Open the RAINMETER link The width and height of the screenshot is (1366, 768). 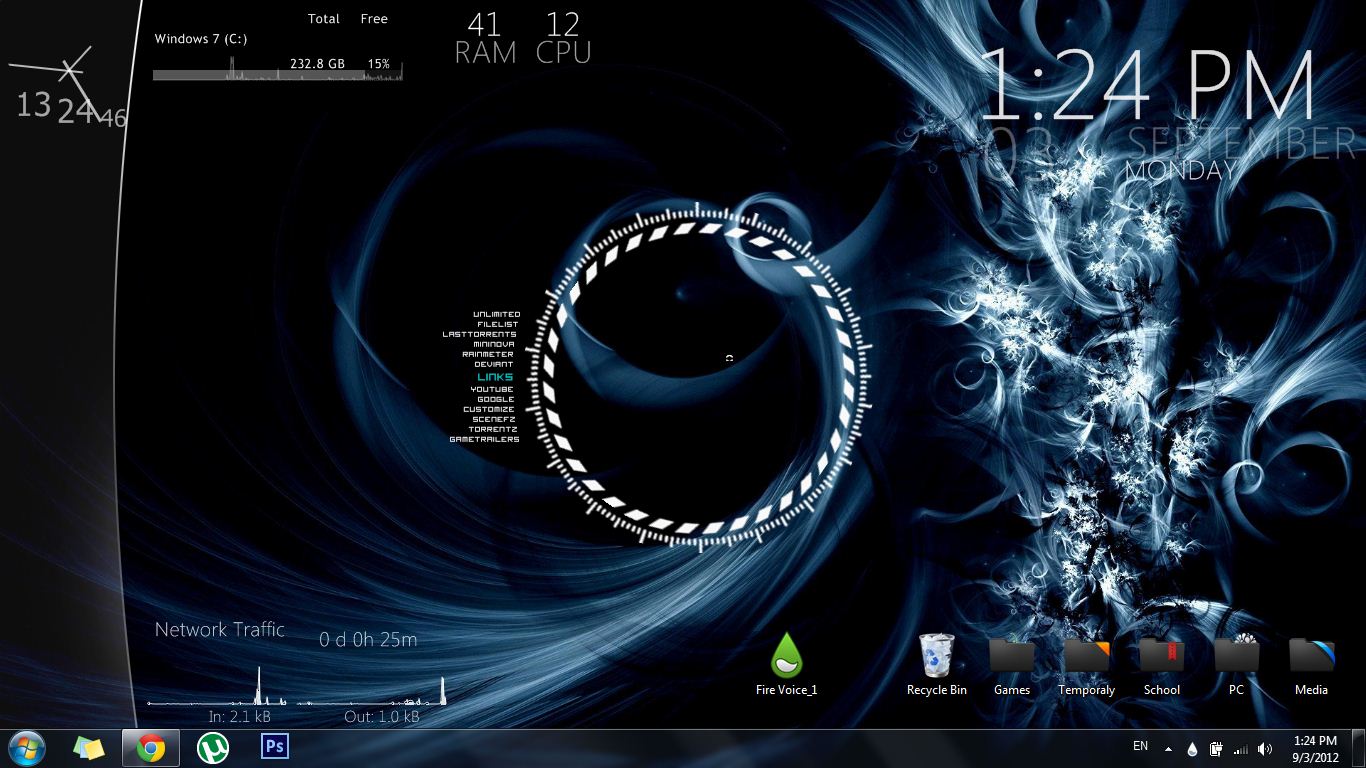[x=488, y=354]
